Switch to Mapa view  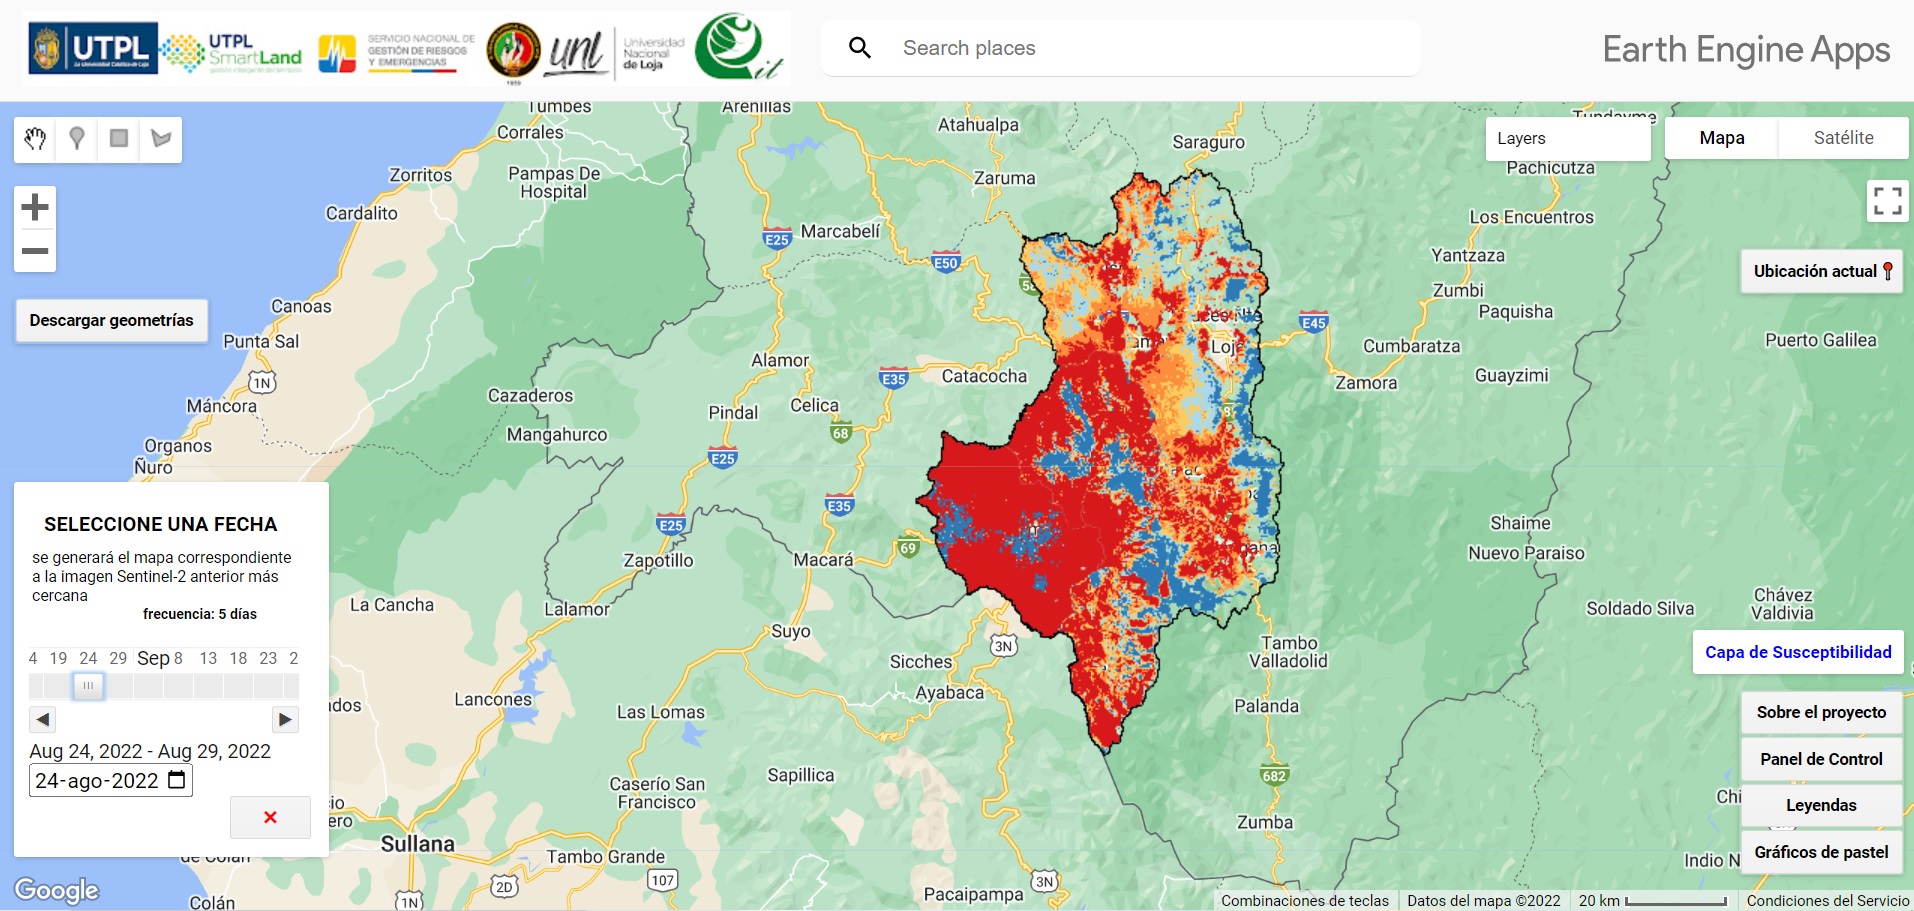(1721, 137)
